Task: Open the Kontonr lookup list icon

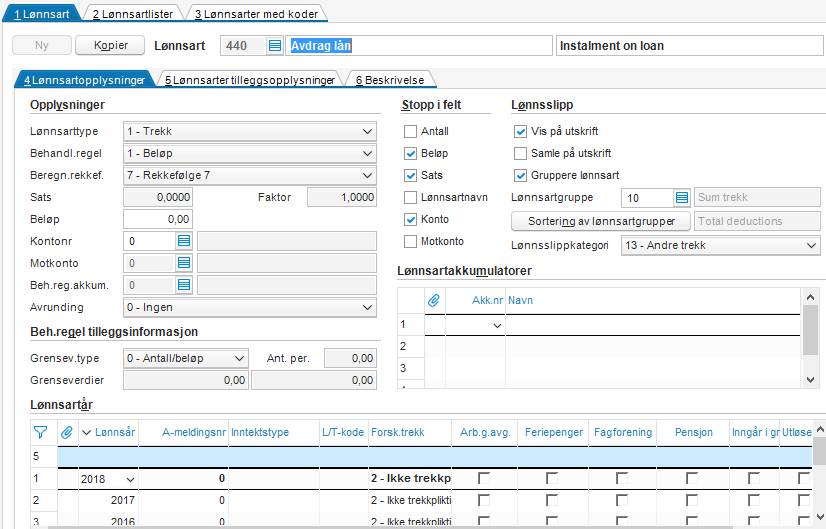Action: click(184, 241)
